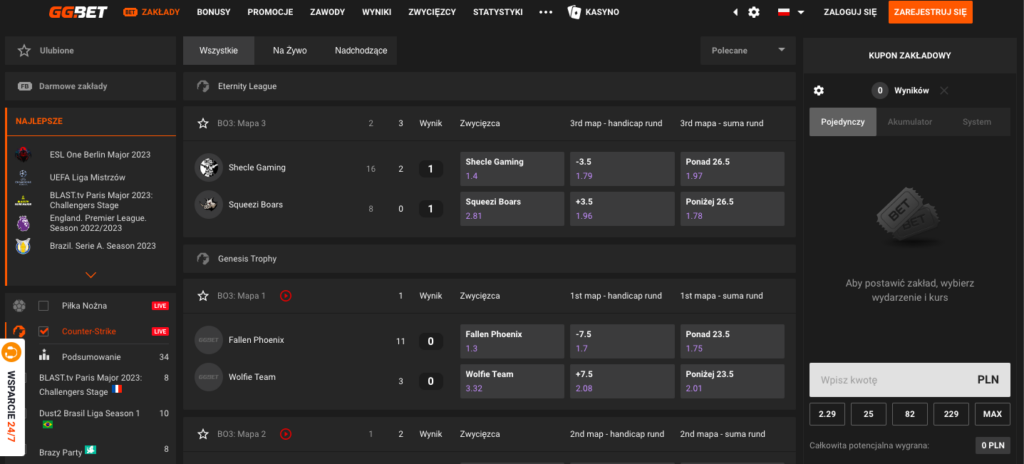Open language selector with Polish flag
This screenshot has height=464, width=1024.
click(x=791, y=12)
